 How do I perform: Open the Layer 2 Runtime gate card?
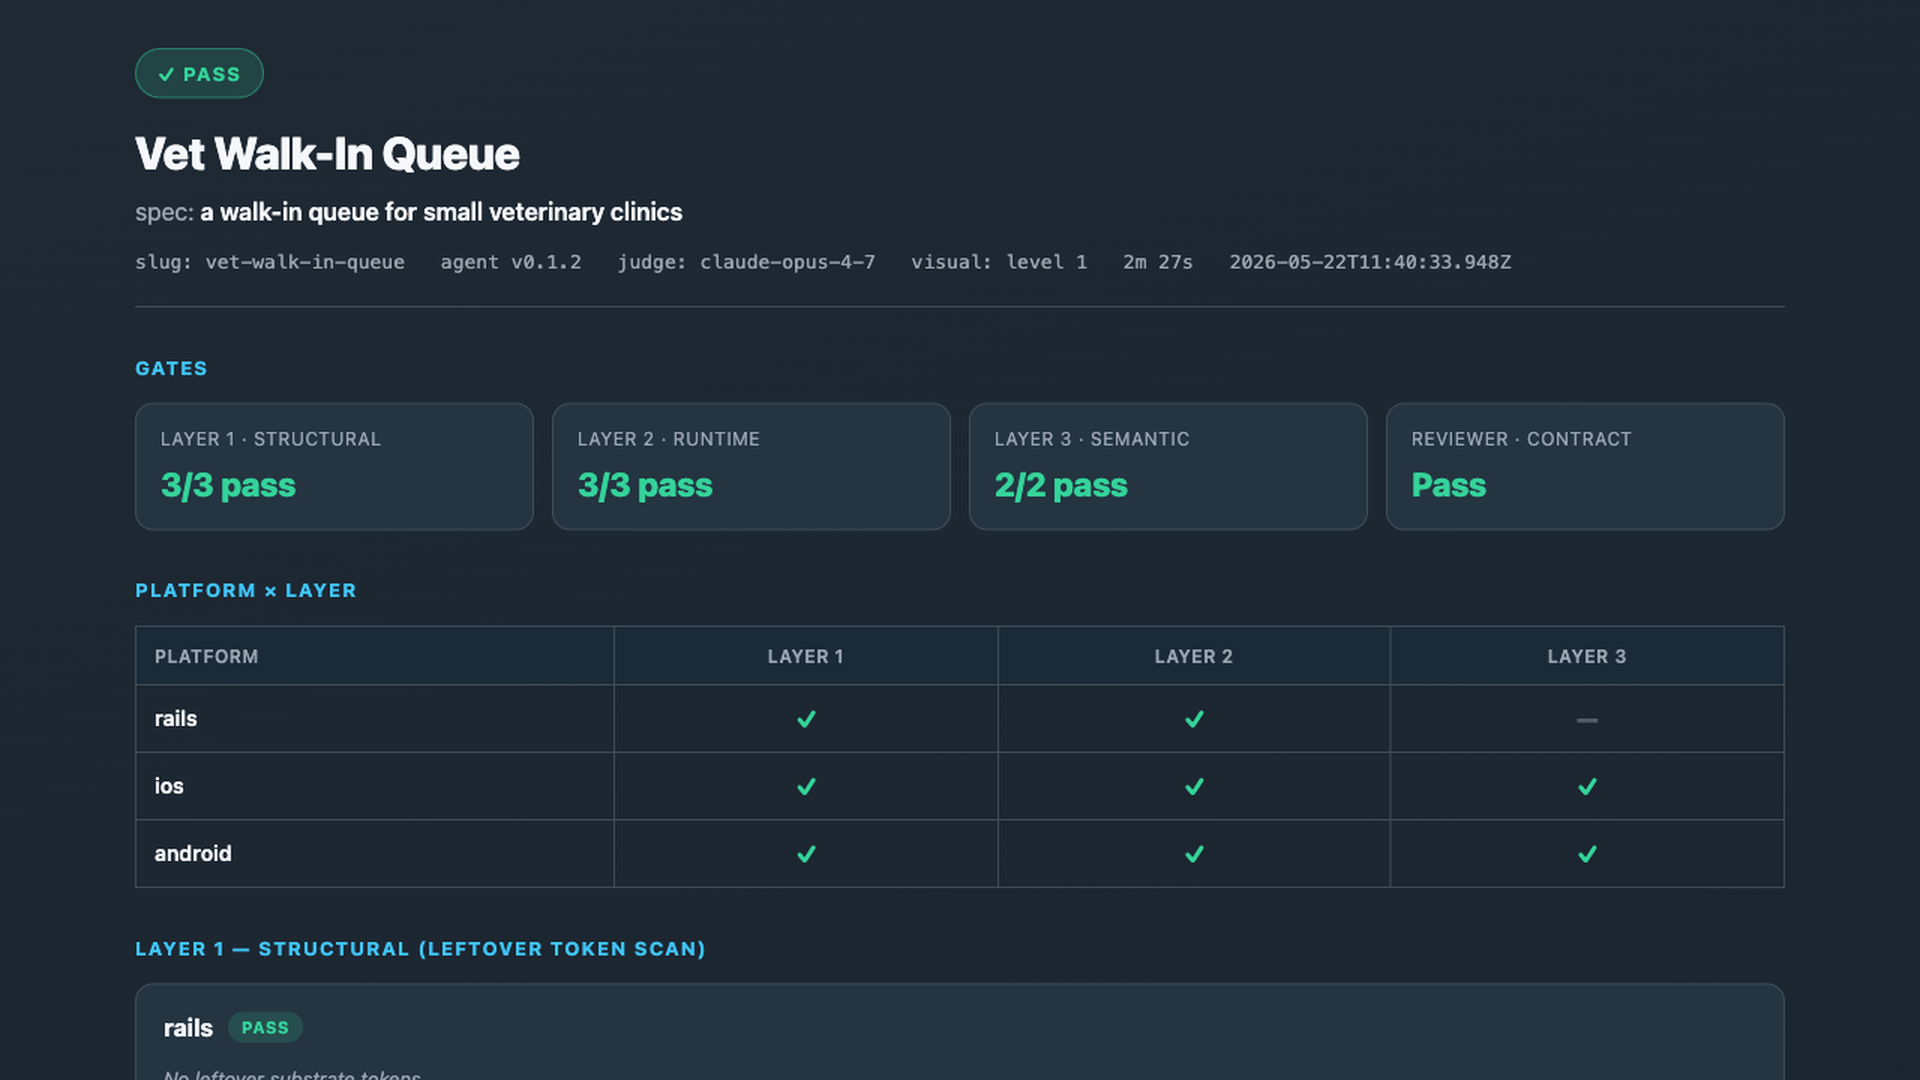pyautogui.click(x=751, y=466)
